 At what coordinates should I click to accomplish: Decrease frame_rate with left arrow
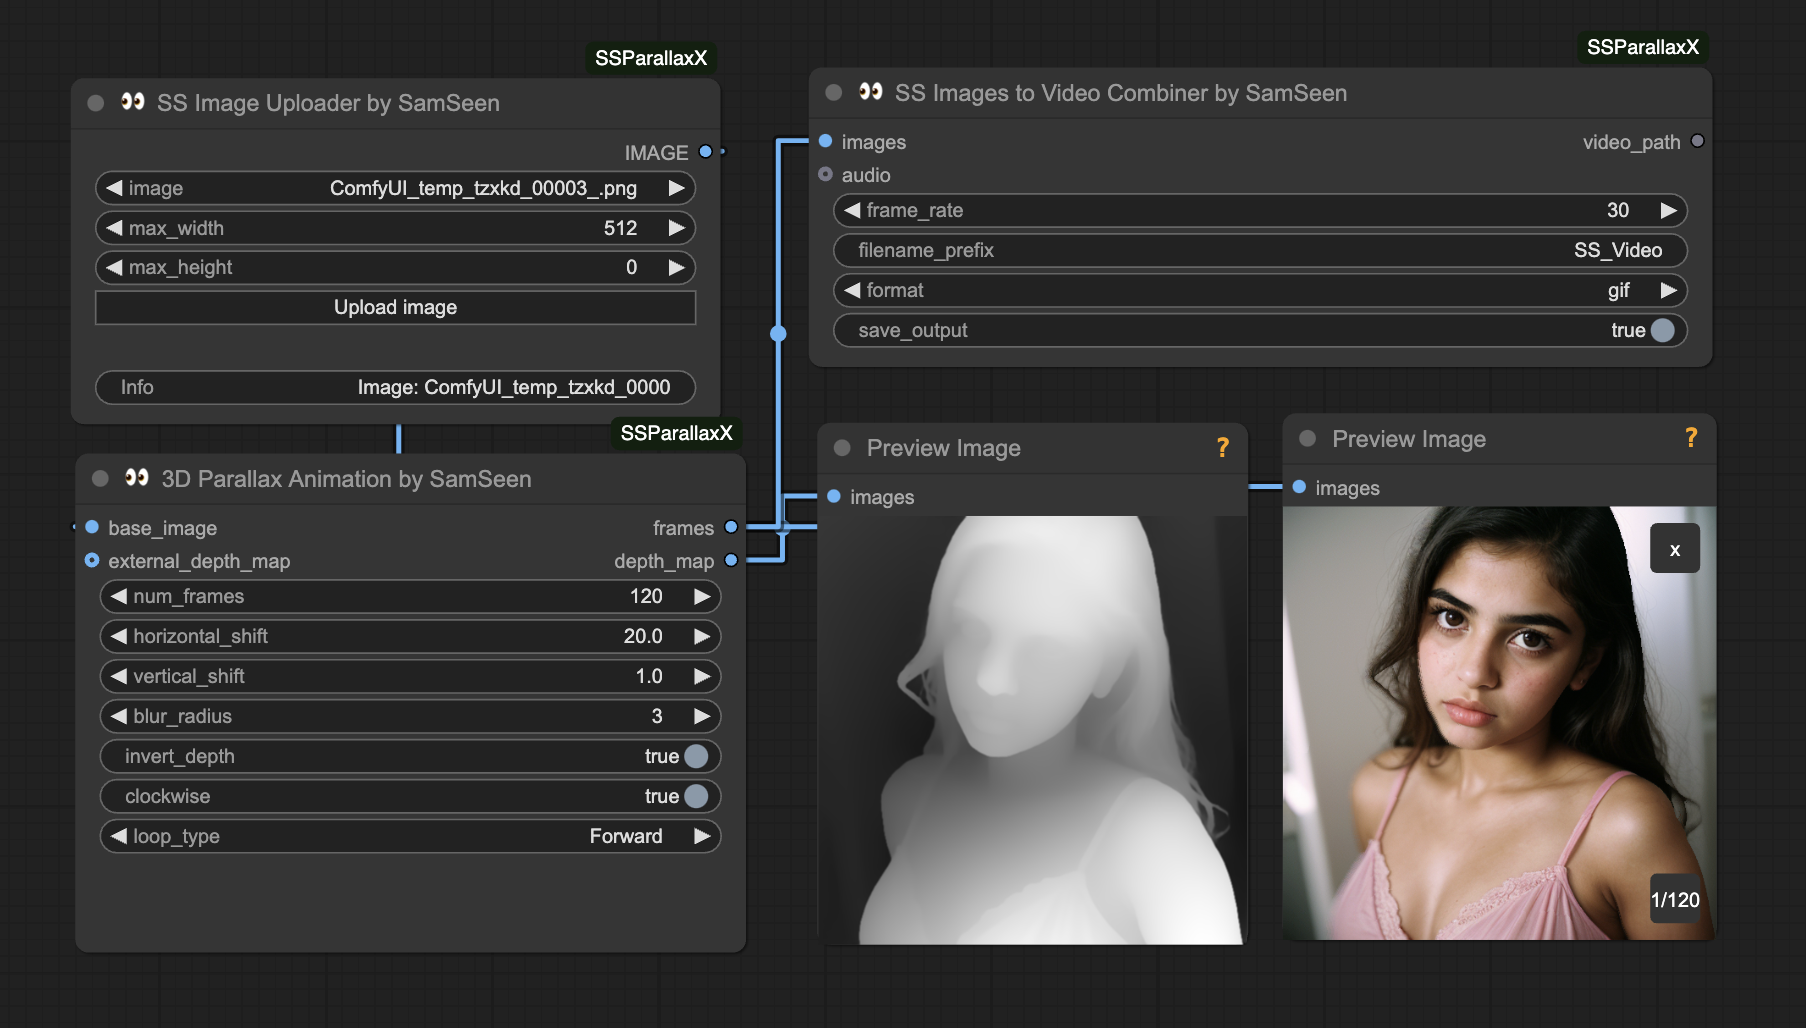[852, 210]
